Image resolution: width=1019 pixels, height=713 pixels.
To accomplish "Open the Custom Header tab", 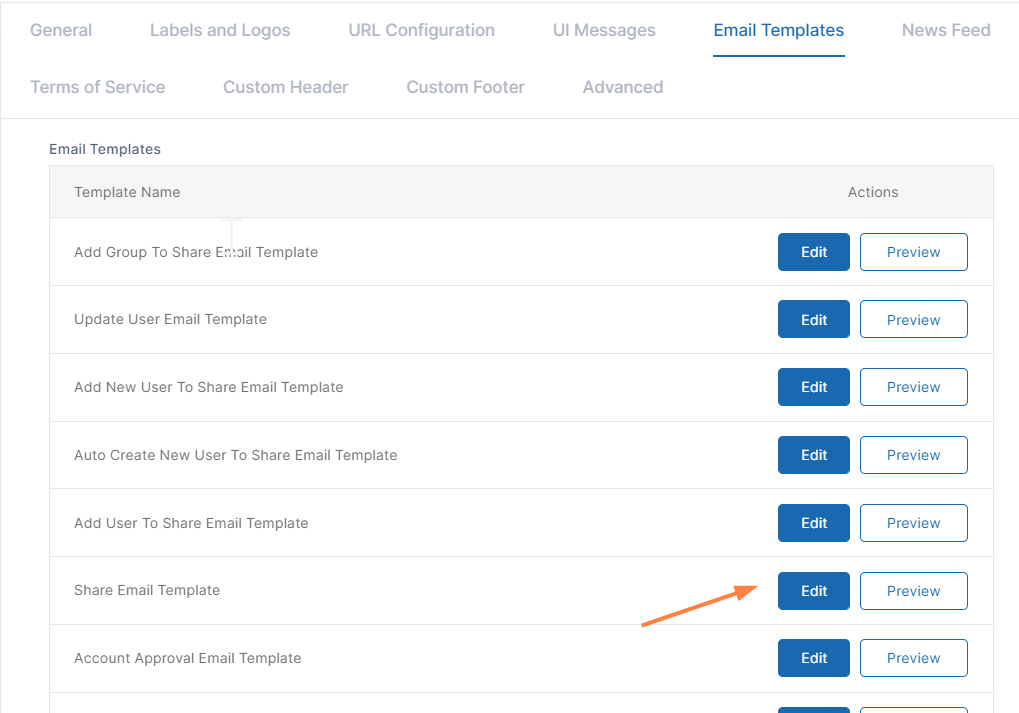I will click(x=286, y=87).
